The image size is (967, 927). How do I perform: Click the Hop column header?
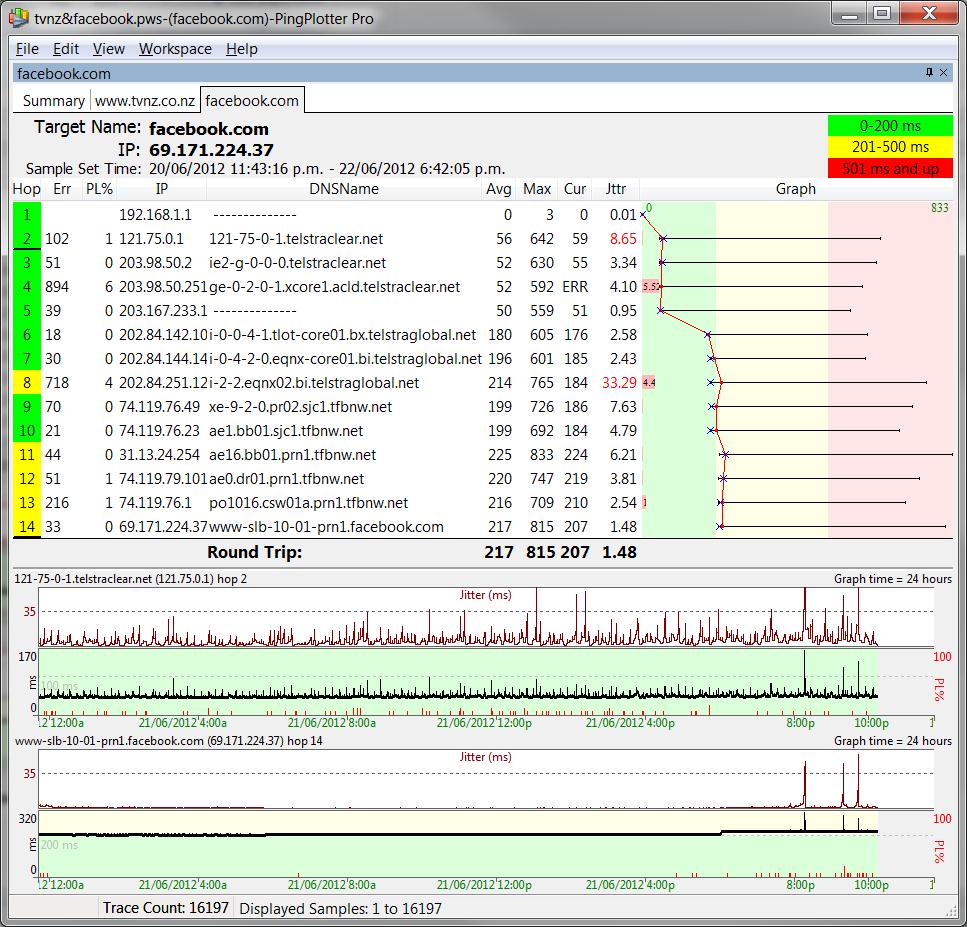click(27, 189)
